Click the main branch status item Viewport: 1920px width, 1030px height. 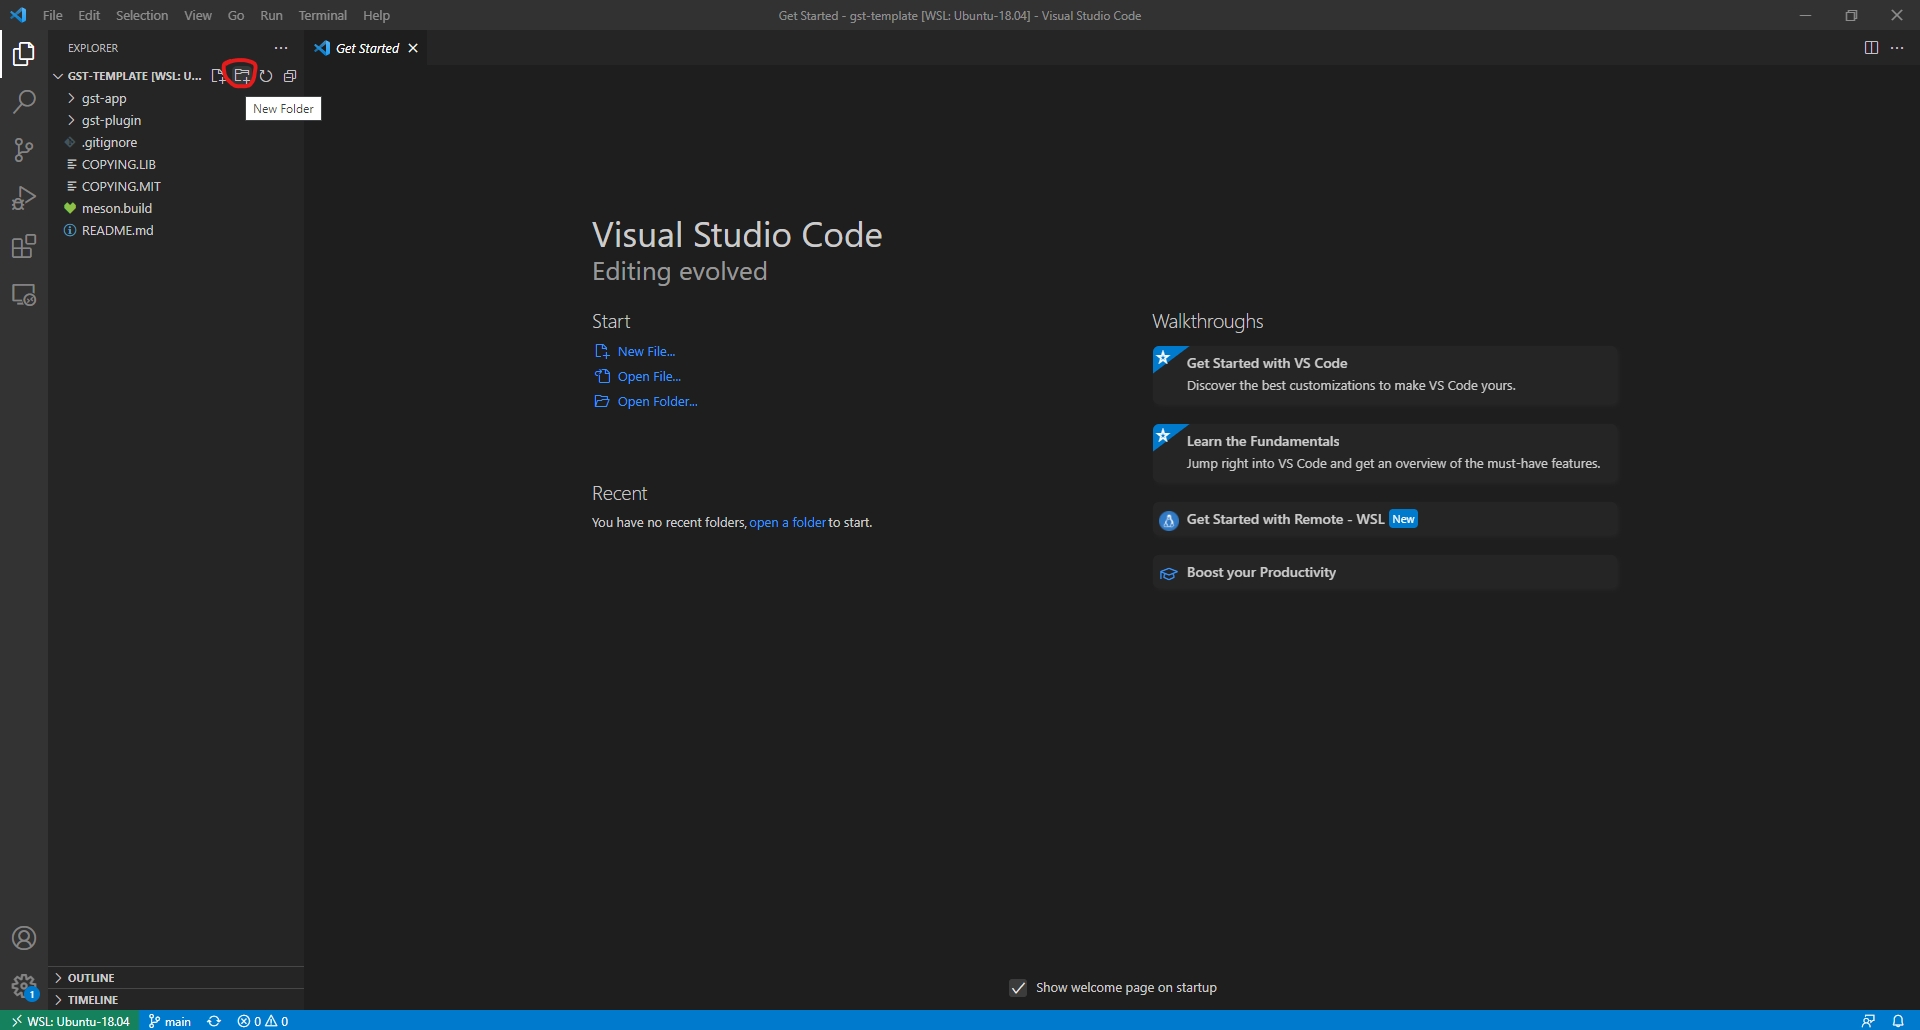(170, 1021)
